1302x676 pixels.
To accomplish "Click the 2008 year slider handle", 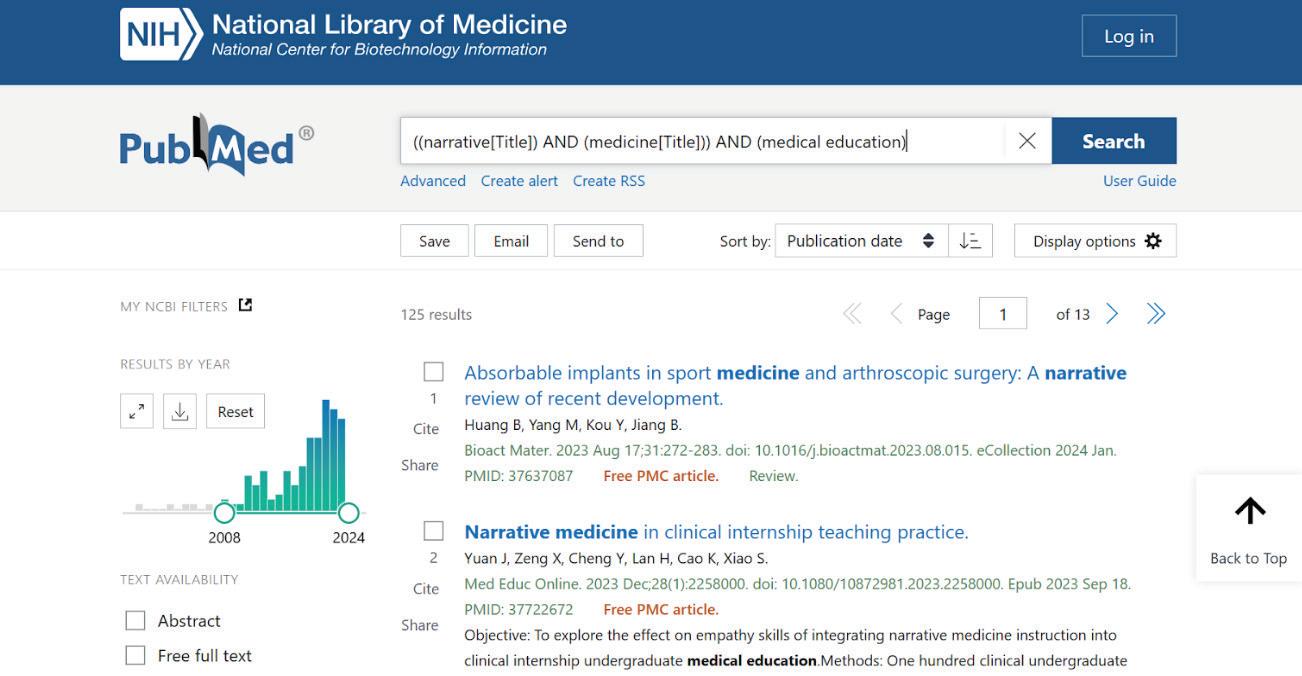I will click(x=224, y=513).
